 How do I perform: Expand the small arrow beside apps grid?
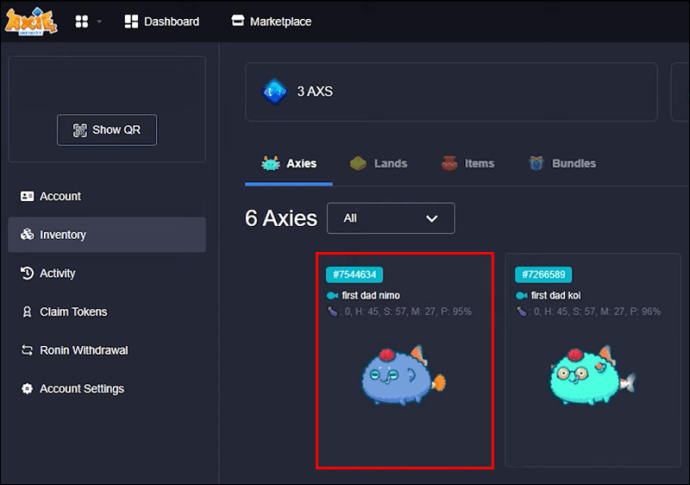click(99, 22)
